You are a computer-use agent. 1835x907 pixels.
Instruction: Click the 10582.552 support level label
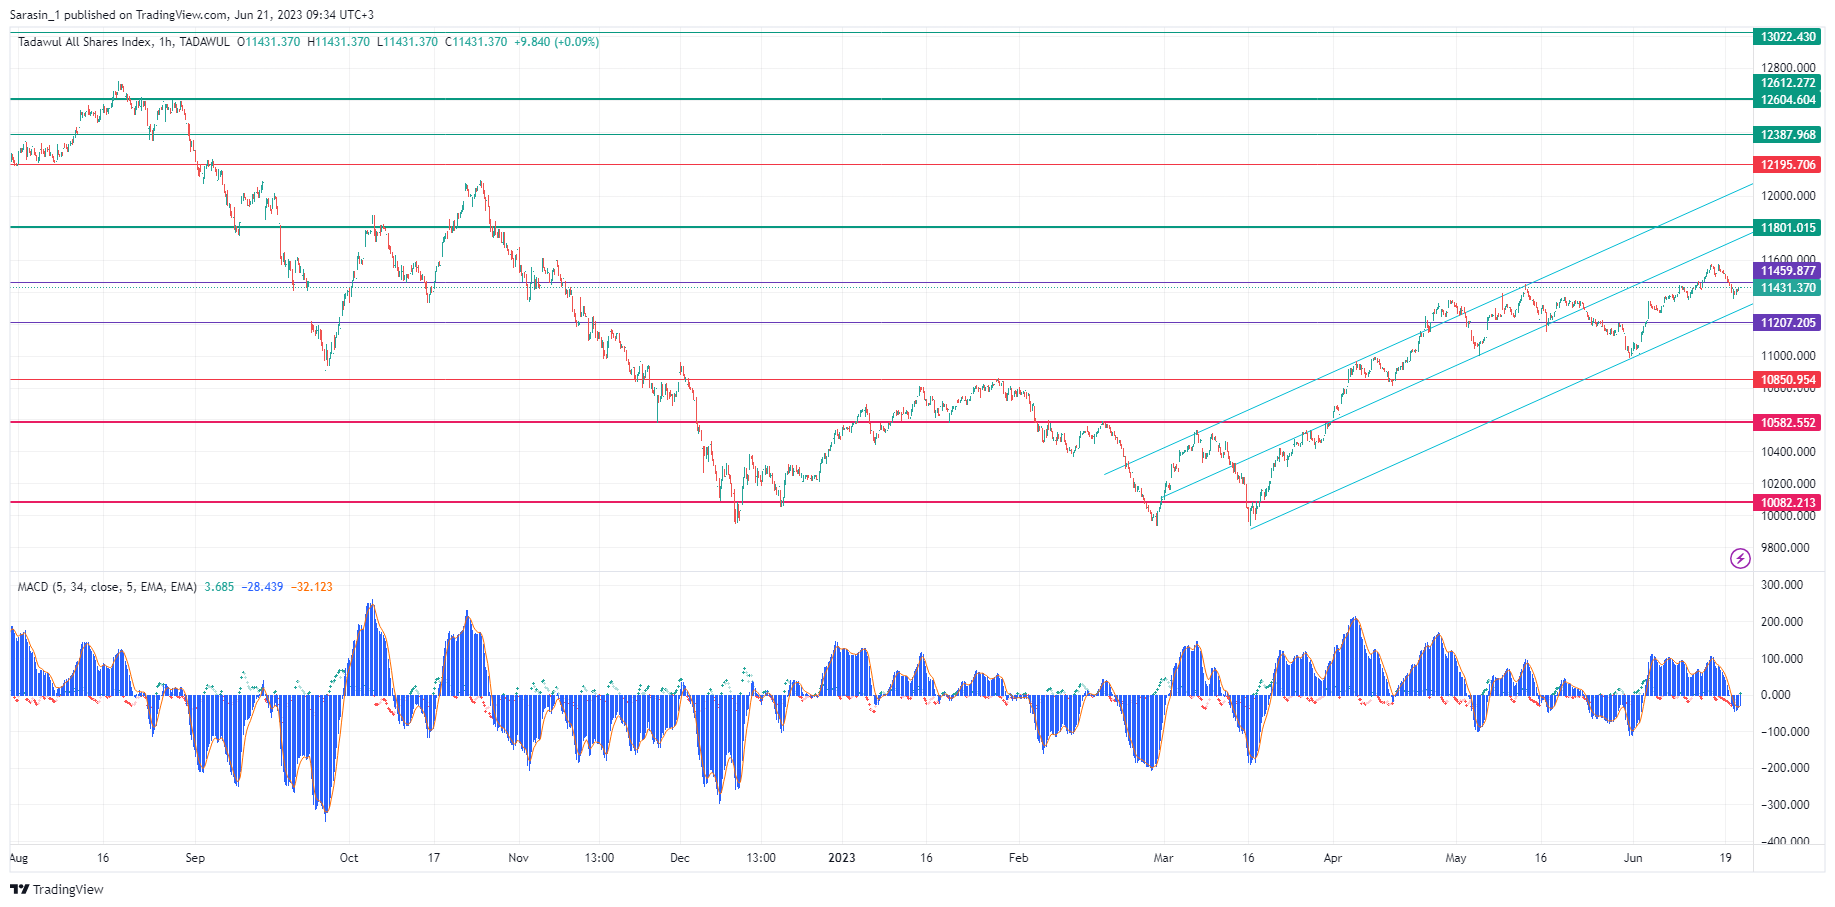(1788, 423)
